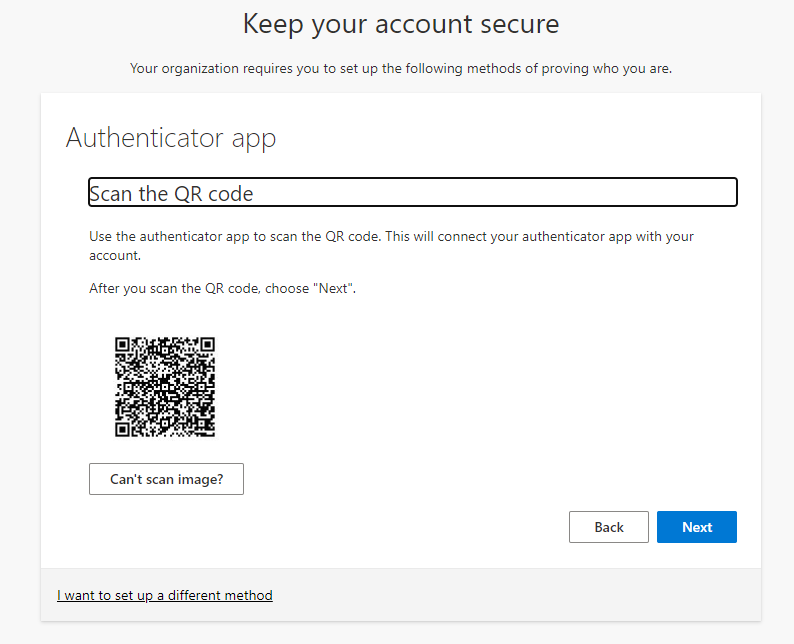Viewport: 794px width, 644px height.
Task: Select the top-left finder square of QR code
Action: pos(122,344)
